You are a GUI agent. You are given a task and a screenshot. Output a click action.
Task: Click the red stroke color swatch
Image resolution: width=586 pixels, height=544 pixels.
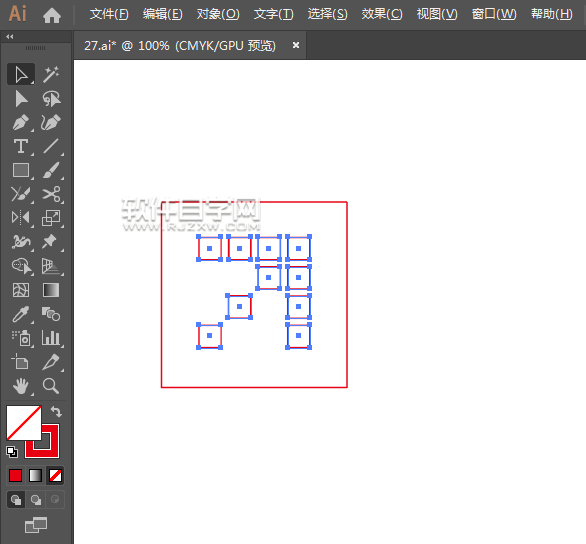click(42, 441)
